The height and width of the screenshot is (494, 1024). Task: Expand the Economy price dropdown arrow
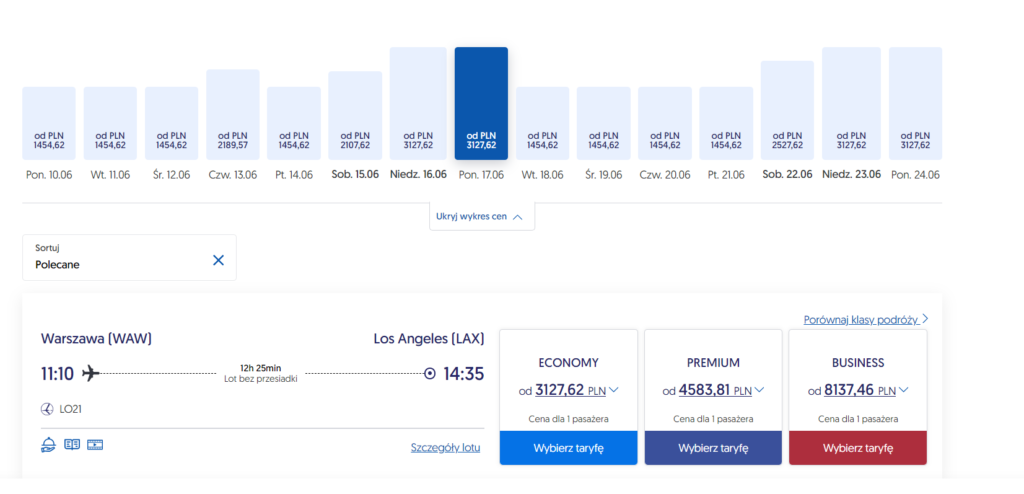[x=614, y=390]
